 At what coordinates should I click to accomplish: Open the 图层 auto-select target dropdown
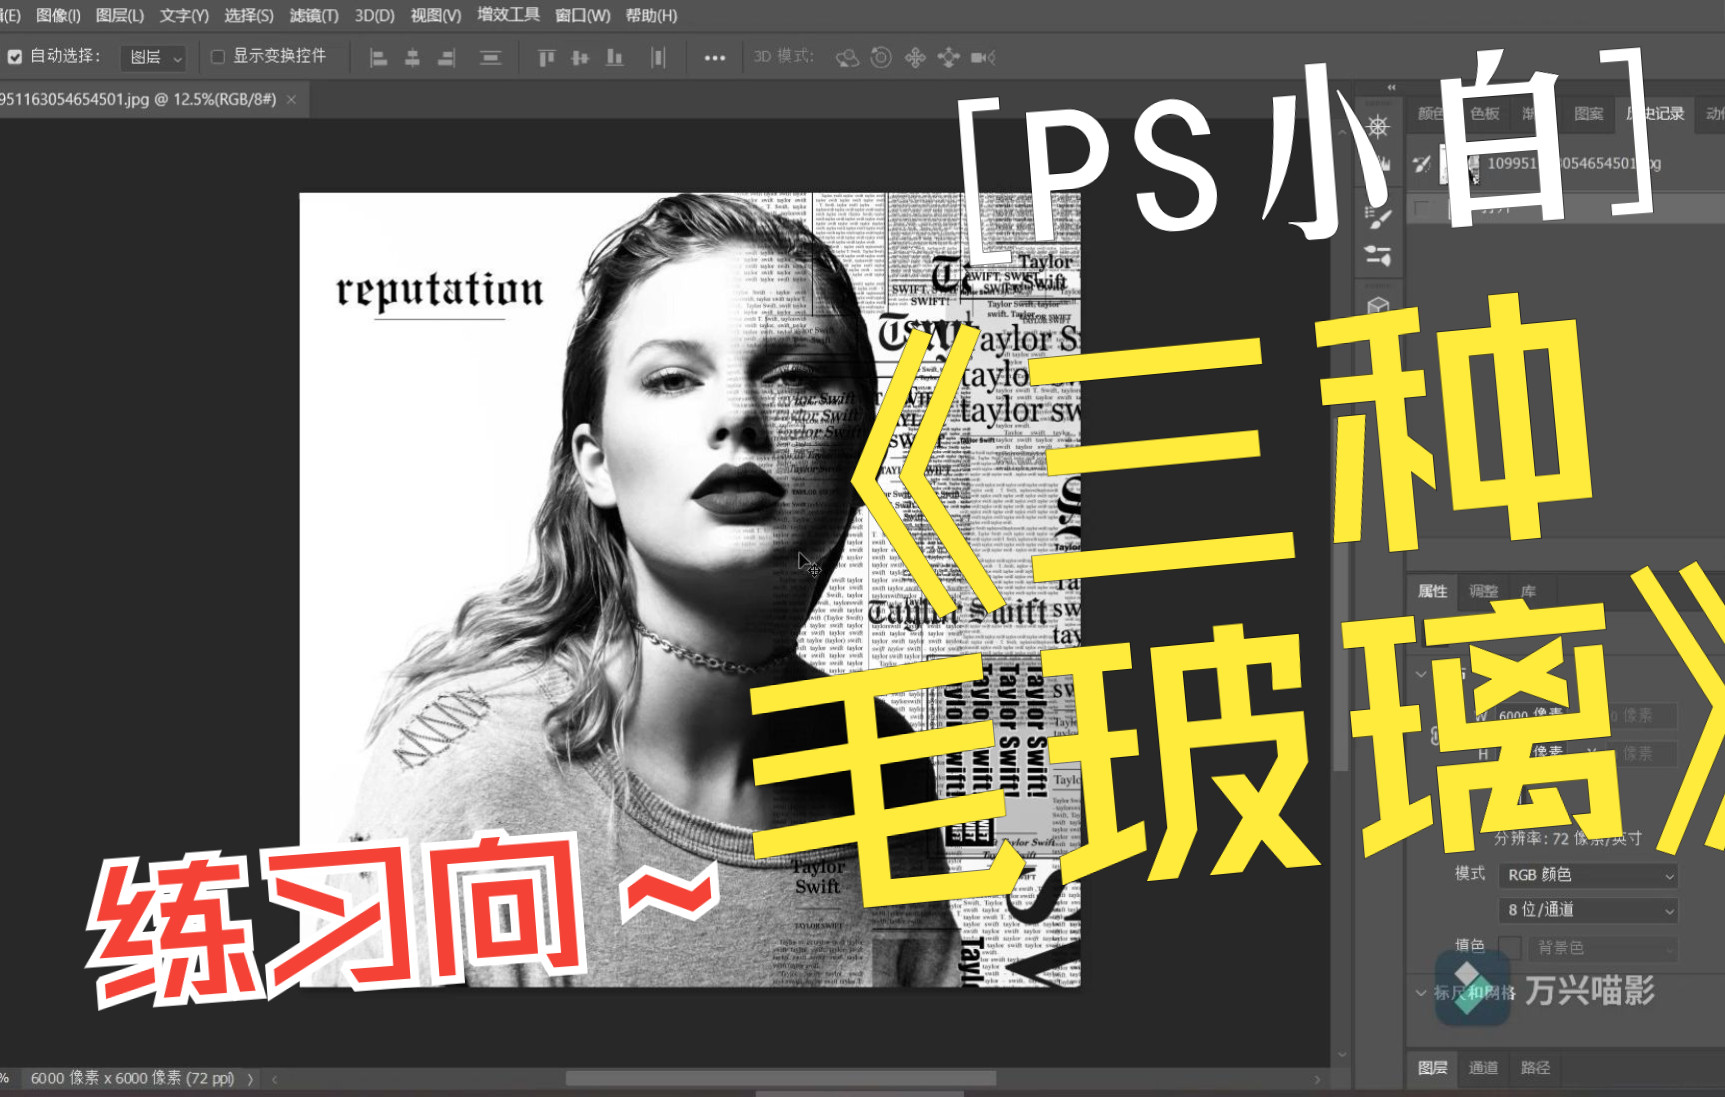pos(152,58)
